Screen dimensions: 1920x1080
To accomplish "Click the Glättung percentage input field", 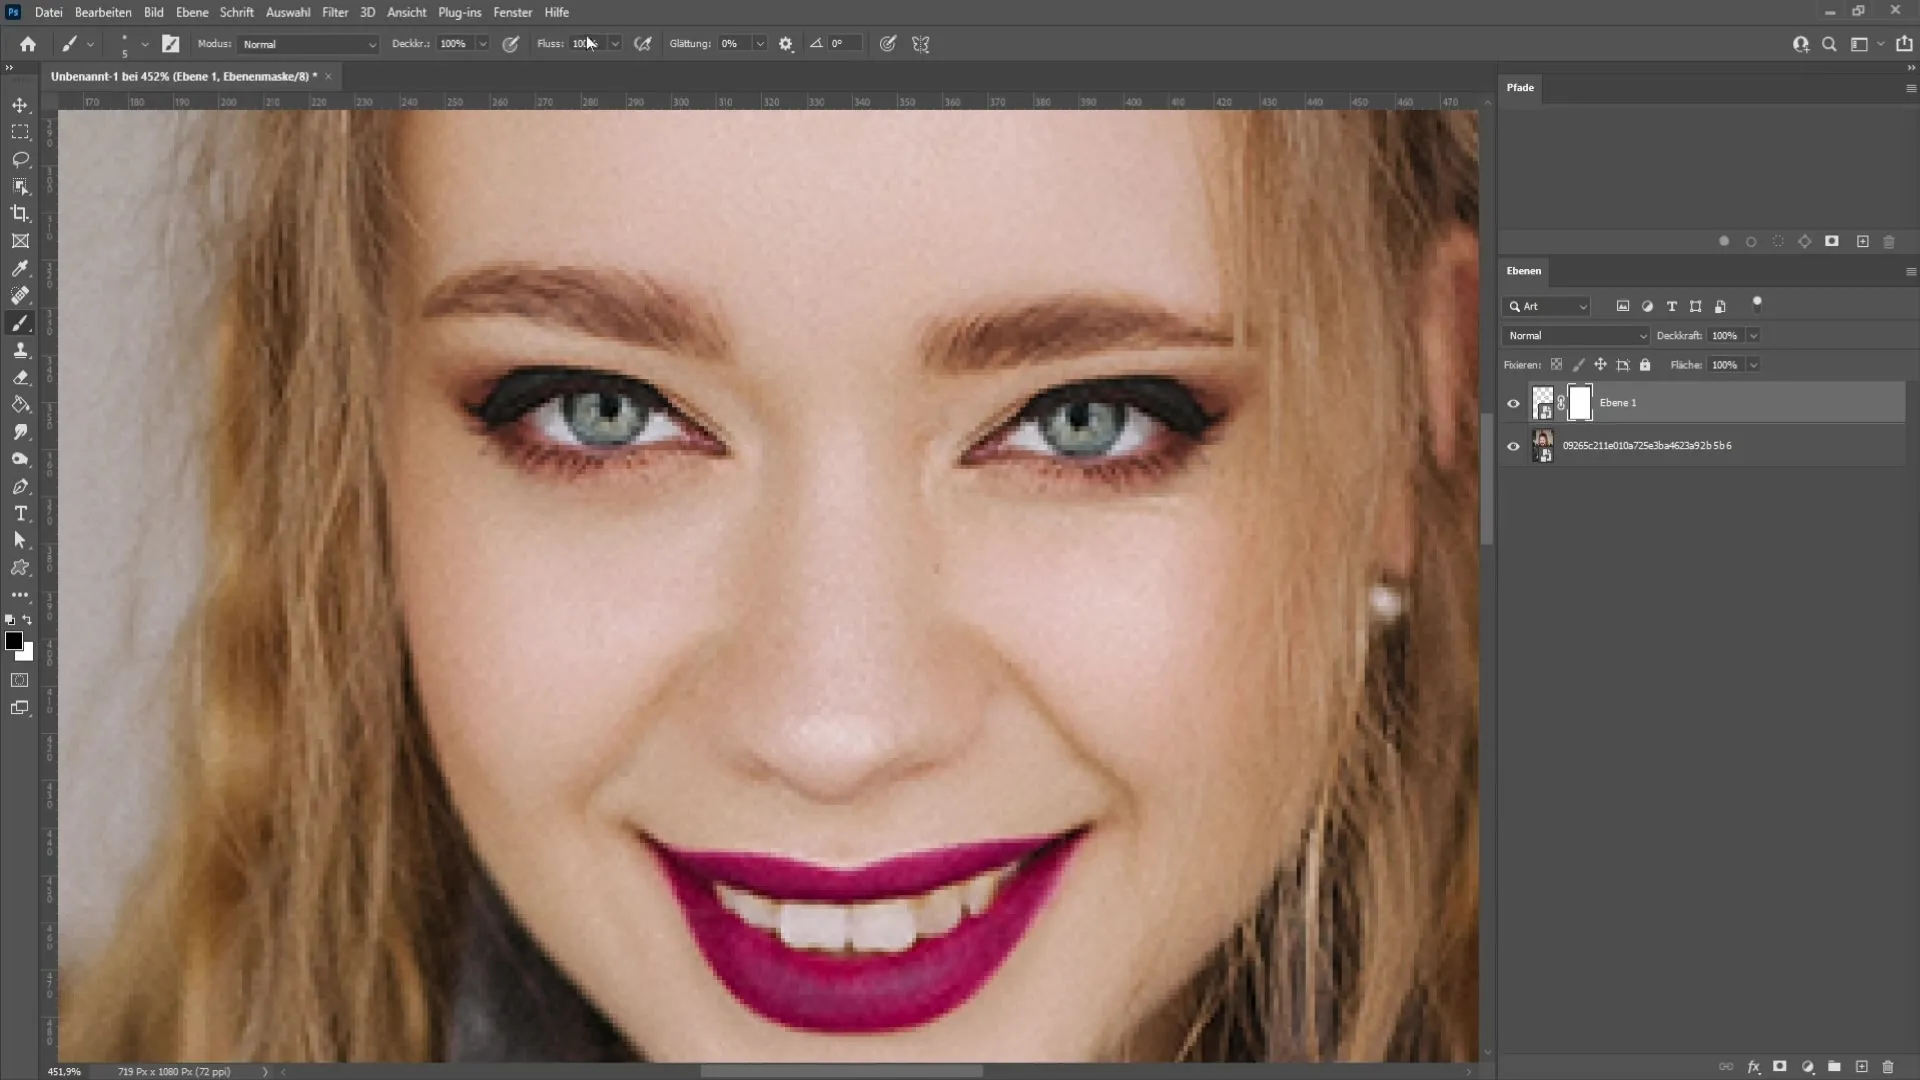I will coord(733,44).
